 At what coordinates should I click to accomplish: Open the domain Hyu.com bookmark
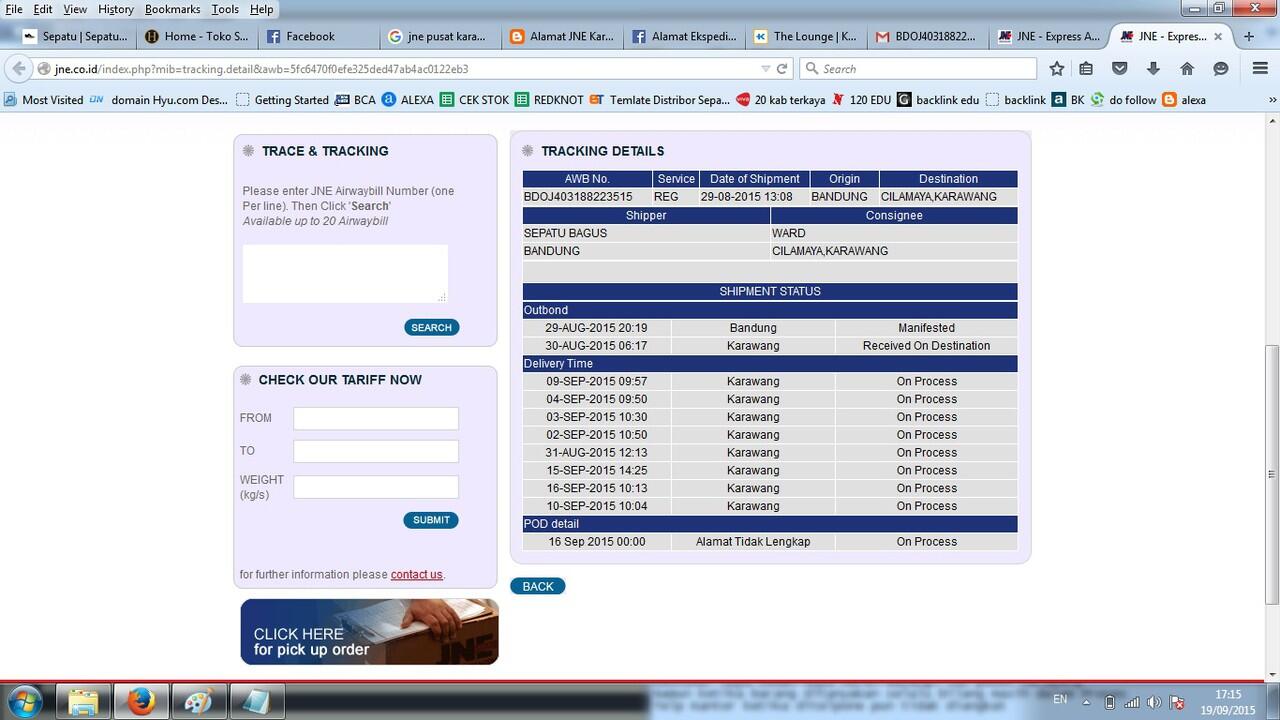coord(159,100)
